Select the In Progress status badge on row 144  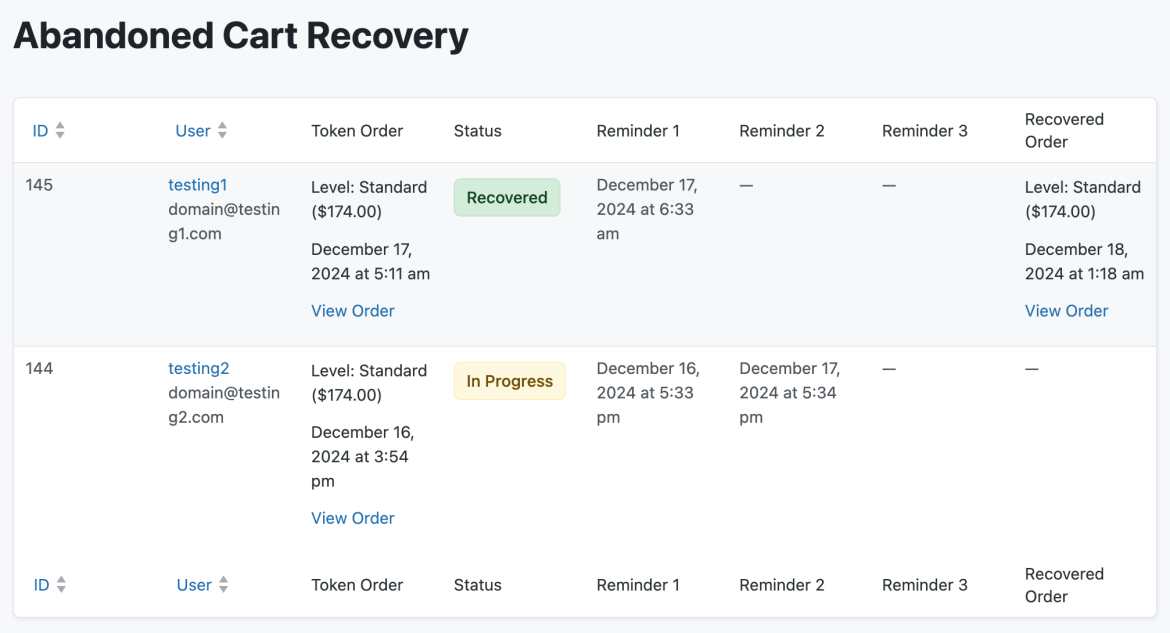(x=509, y=381)
